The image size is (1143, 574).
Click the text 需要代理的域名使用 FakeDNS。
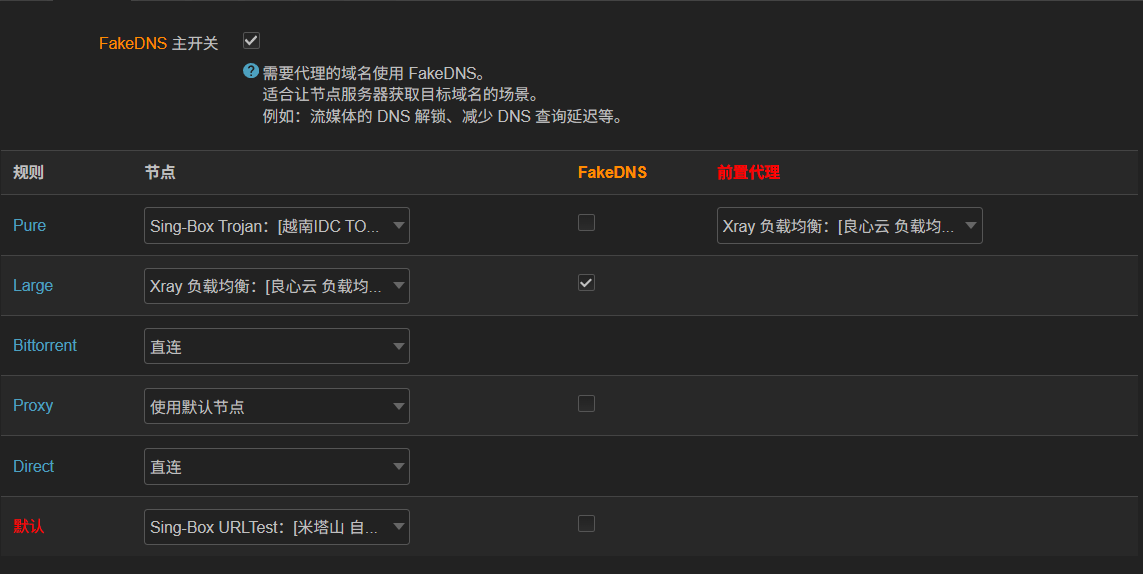point(374,73)
